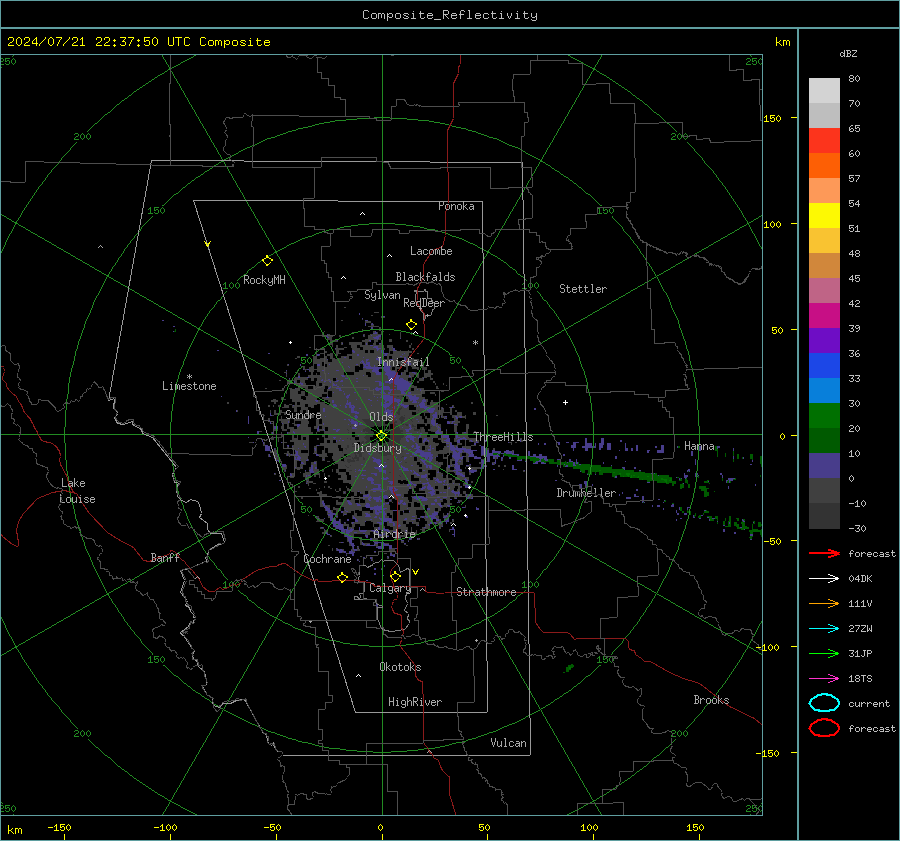This screenshot has width=900, height=841.
Task: Click the red 'forecast' ellipse legend icon
Action: point(824,728)
